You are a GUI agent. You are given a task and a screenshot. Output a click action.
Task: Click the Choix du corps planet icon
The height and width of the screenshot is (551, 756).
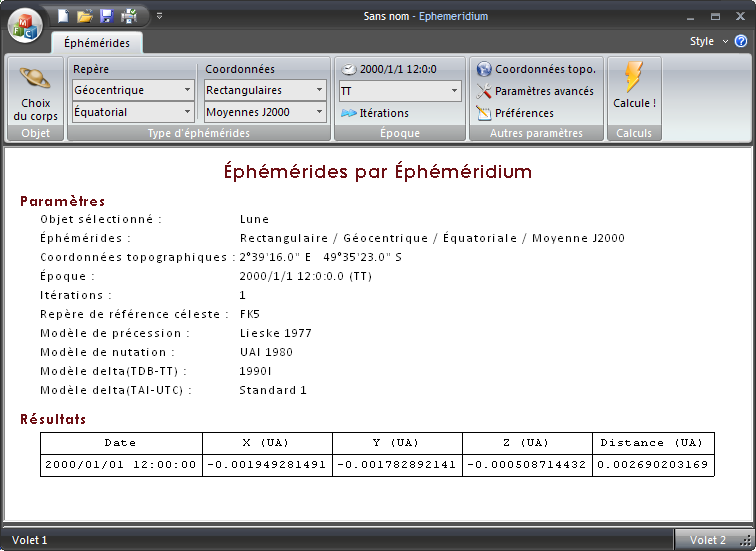36,79
